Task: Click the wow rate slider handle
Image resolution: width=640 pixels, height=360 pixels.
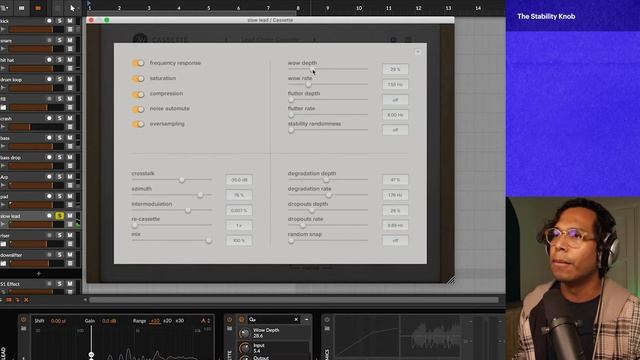Action: click(x=309, y=84)
